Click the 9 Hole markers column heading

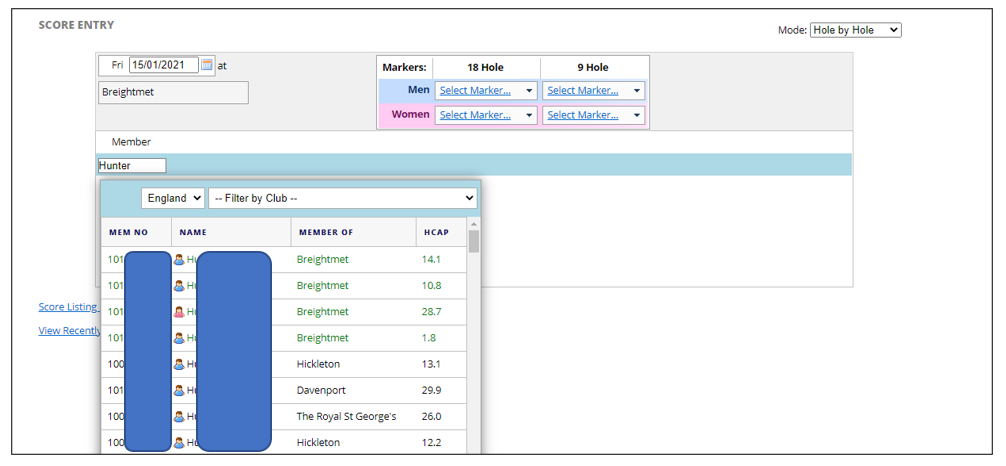click(x=593, y=67)
